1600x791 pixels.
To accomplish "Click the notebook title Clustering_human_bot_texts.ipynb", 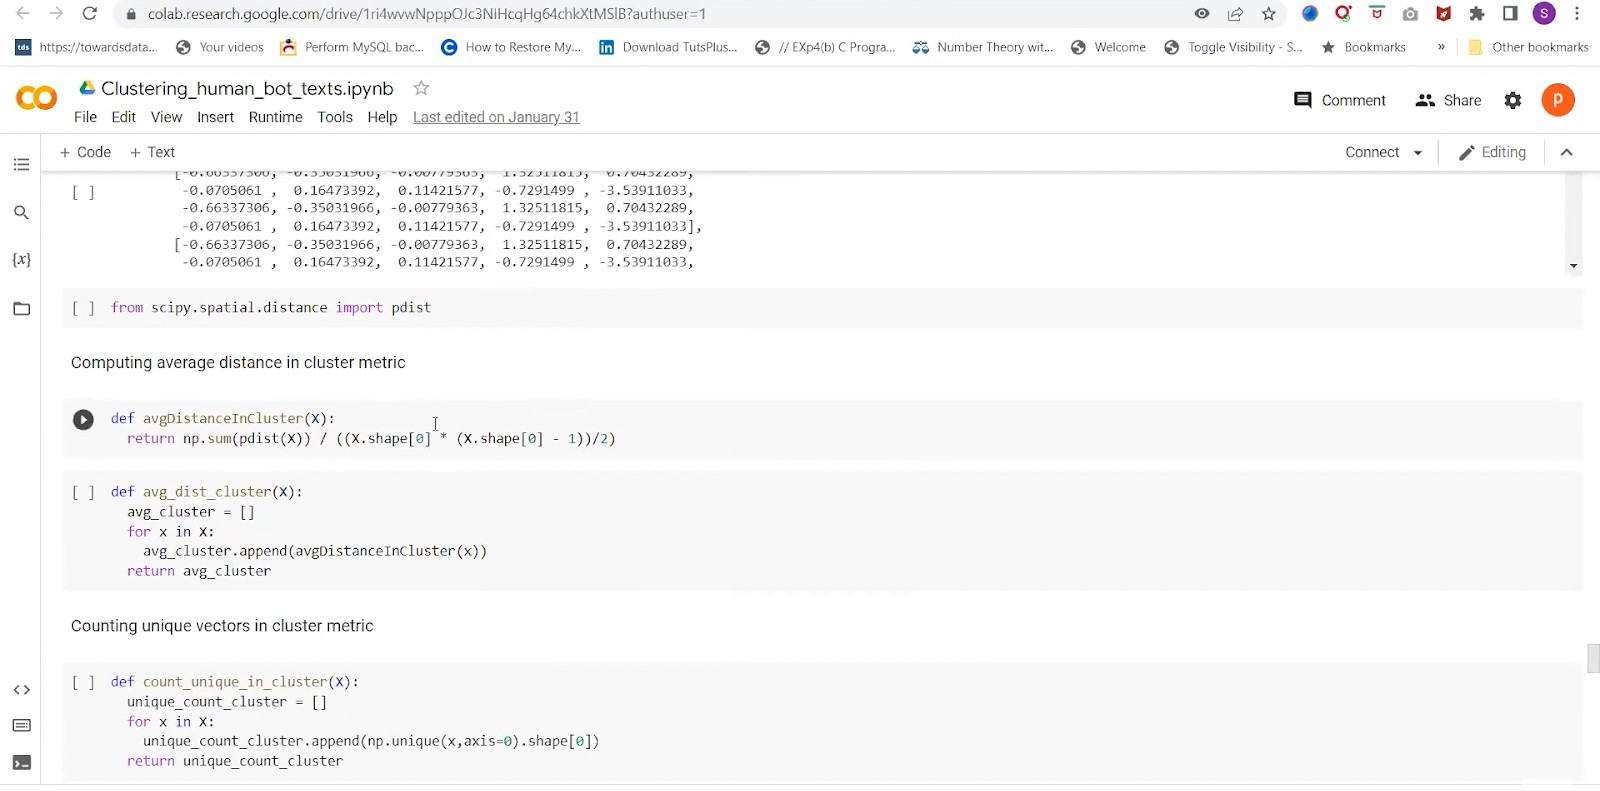I will (247, 88).
